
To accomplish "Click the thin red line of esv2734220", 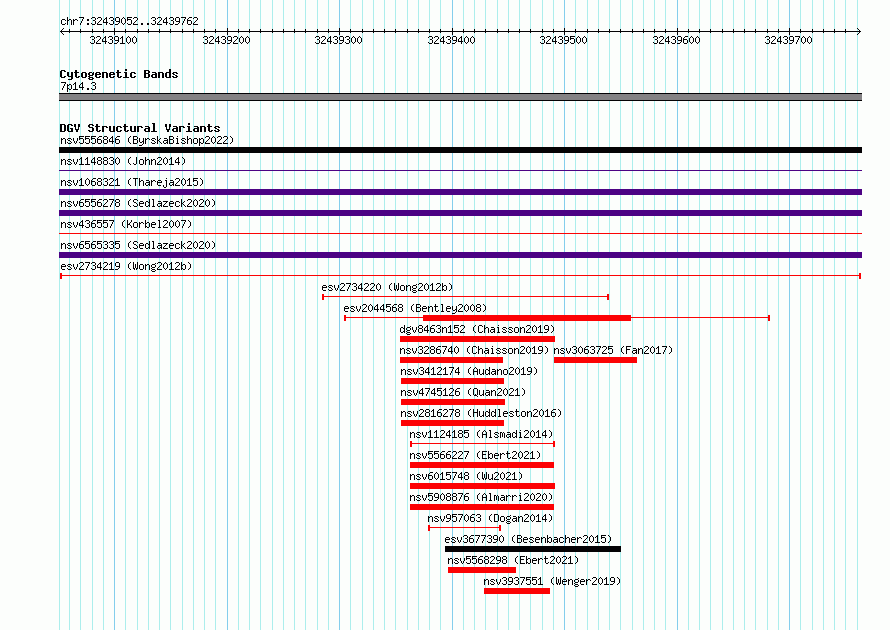I will pos(465,297).
